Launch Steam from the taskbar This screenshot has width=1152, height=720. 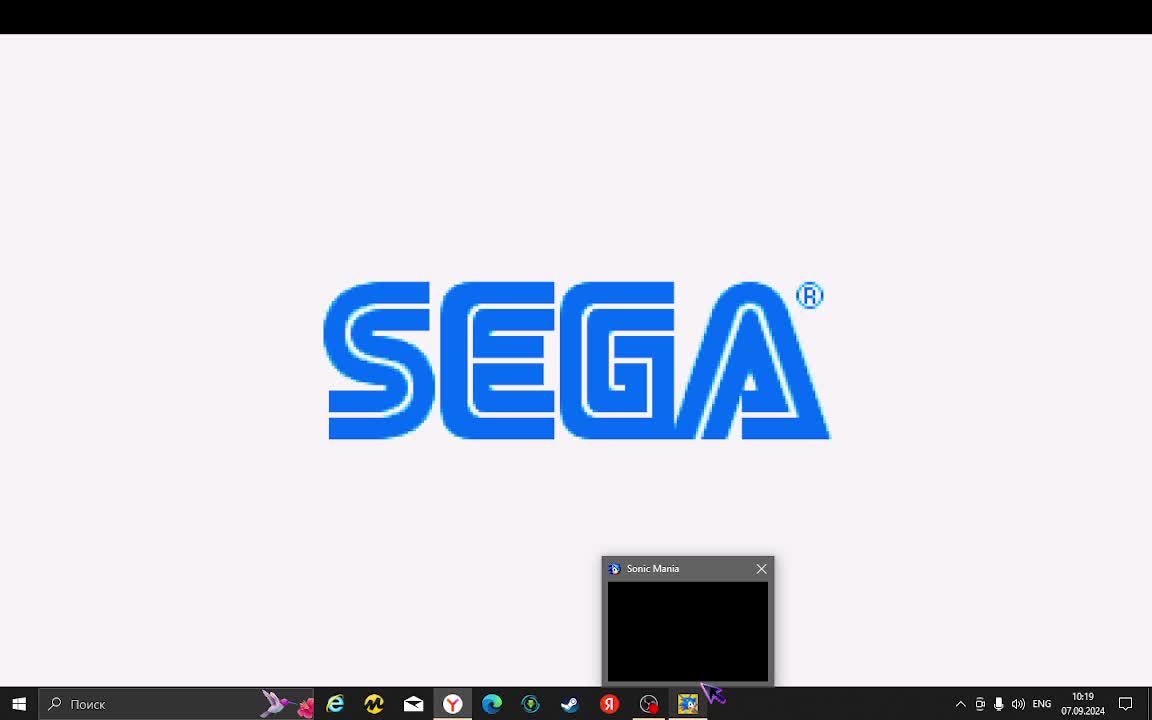tap(569, 704)
